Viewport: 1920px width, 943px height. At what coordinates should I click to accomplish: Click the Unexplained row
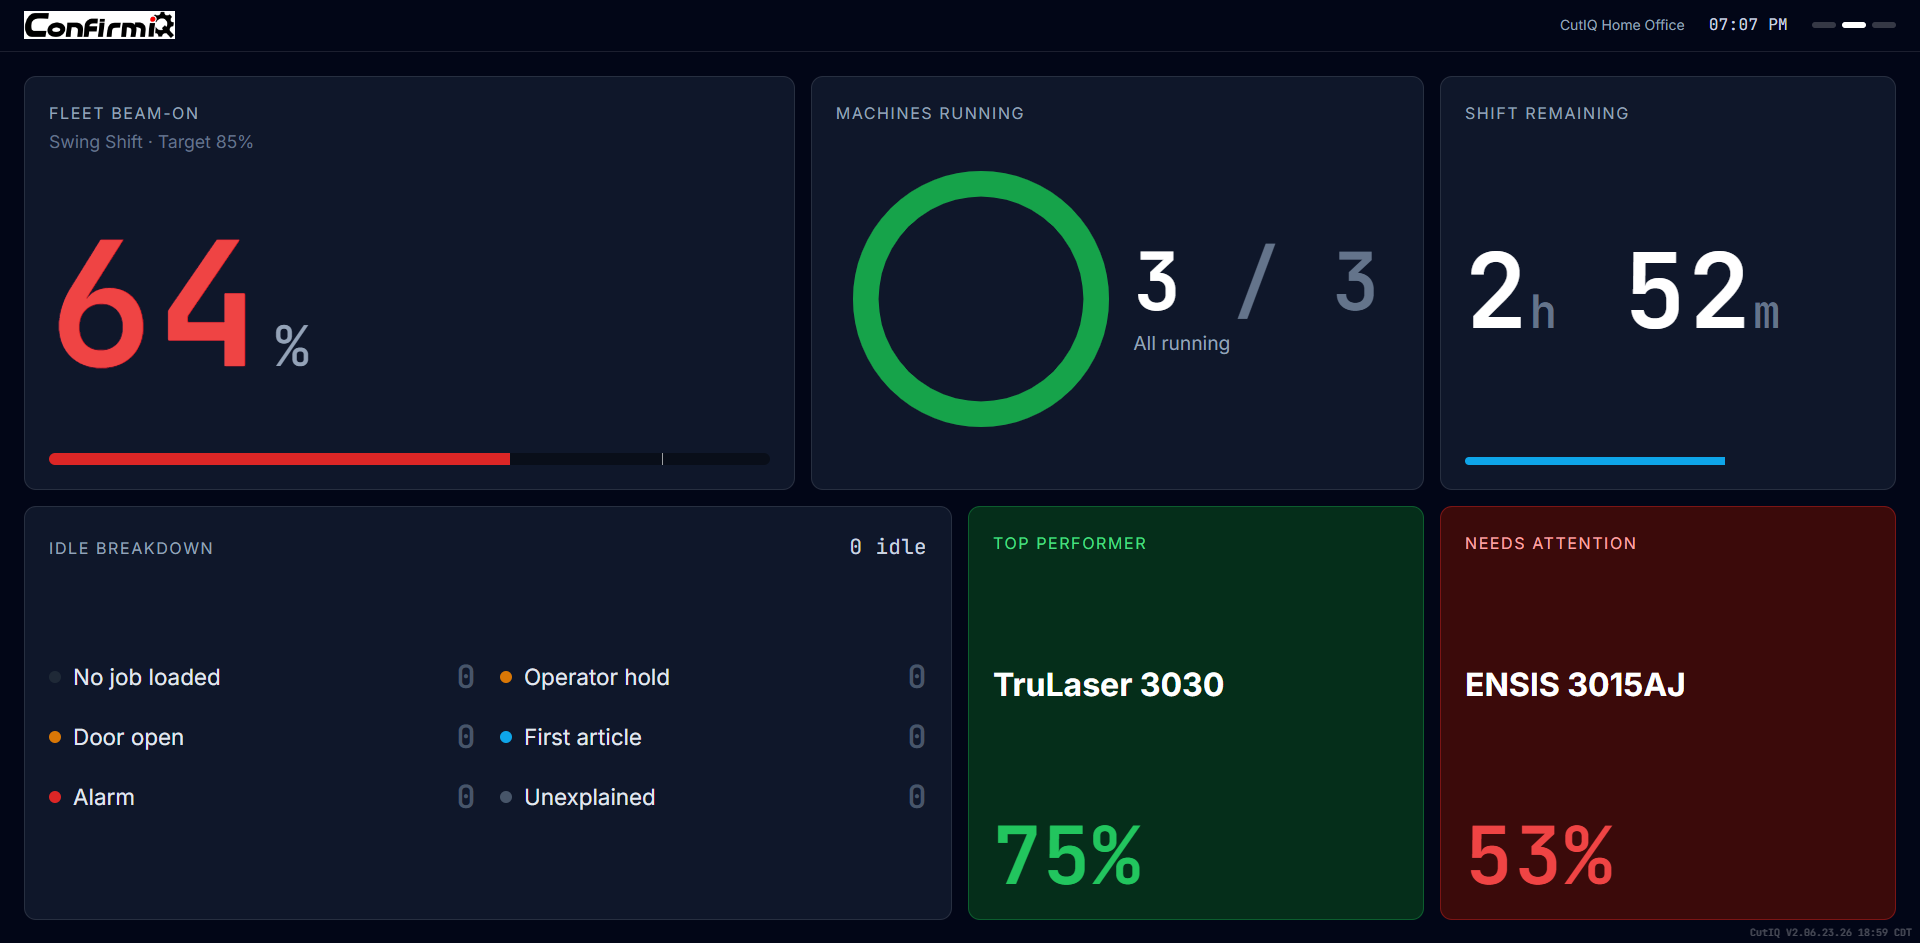(713, 797)
